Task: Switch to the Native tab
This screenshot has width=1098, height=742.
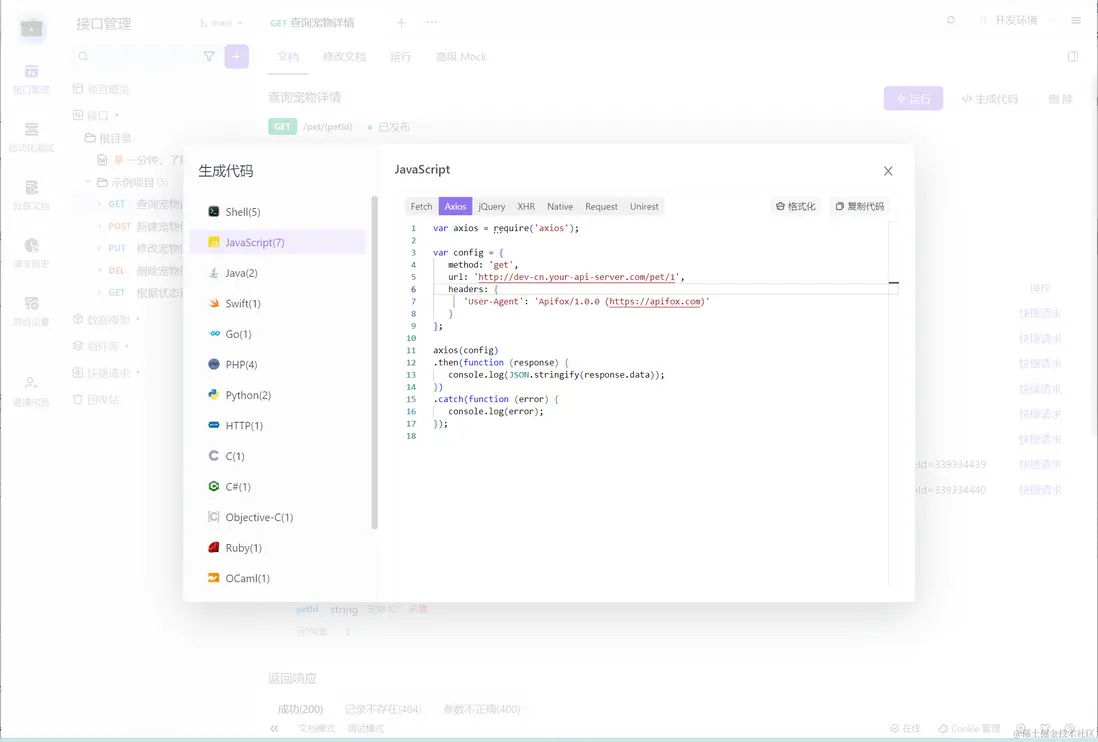Action: click(560, 206)
